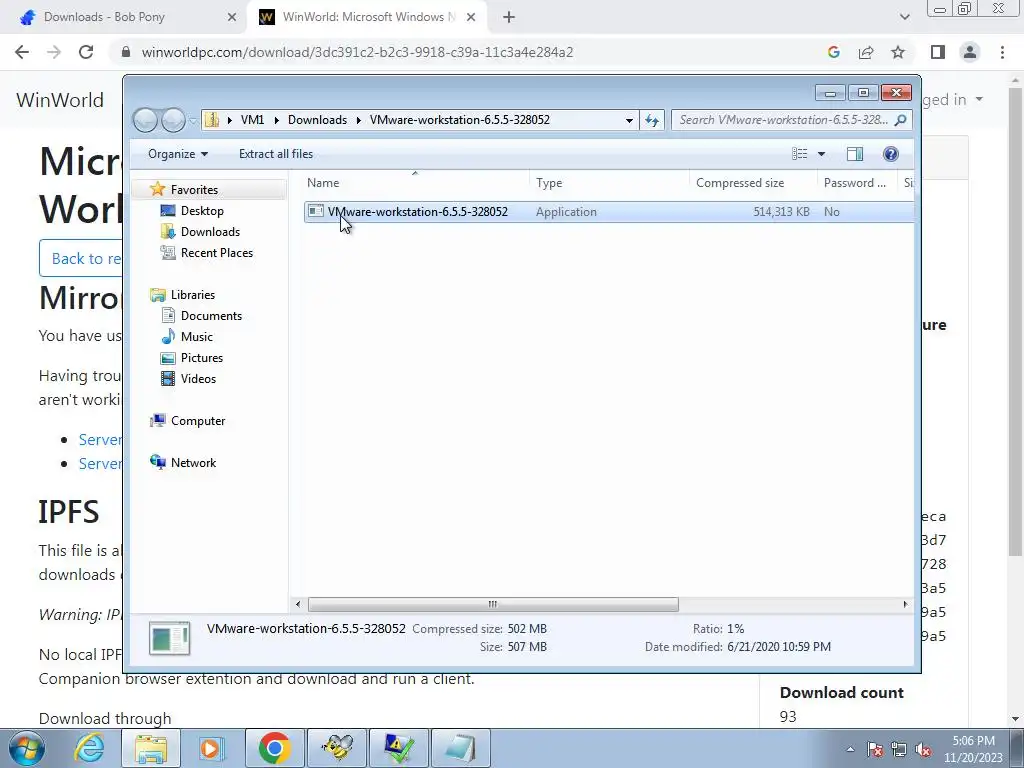Image resolution: width=1024 pixels, height=768 pixels.
Task: Expand arrow after Downloads breadcrumb
Action: point(359,120)
